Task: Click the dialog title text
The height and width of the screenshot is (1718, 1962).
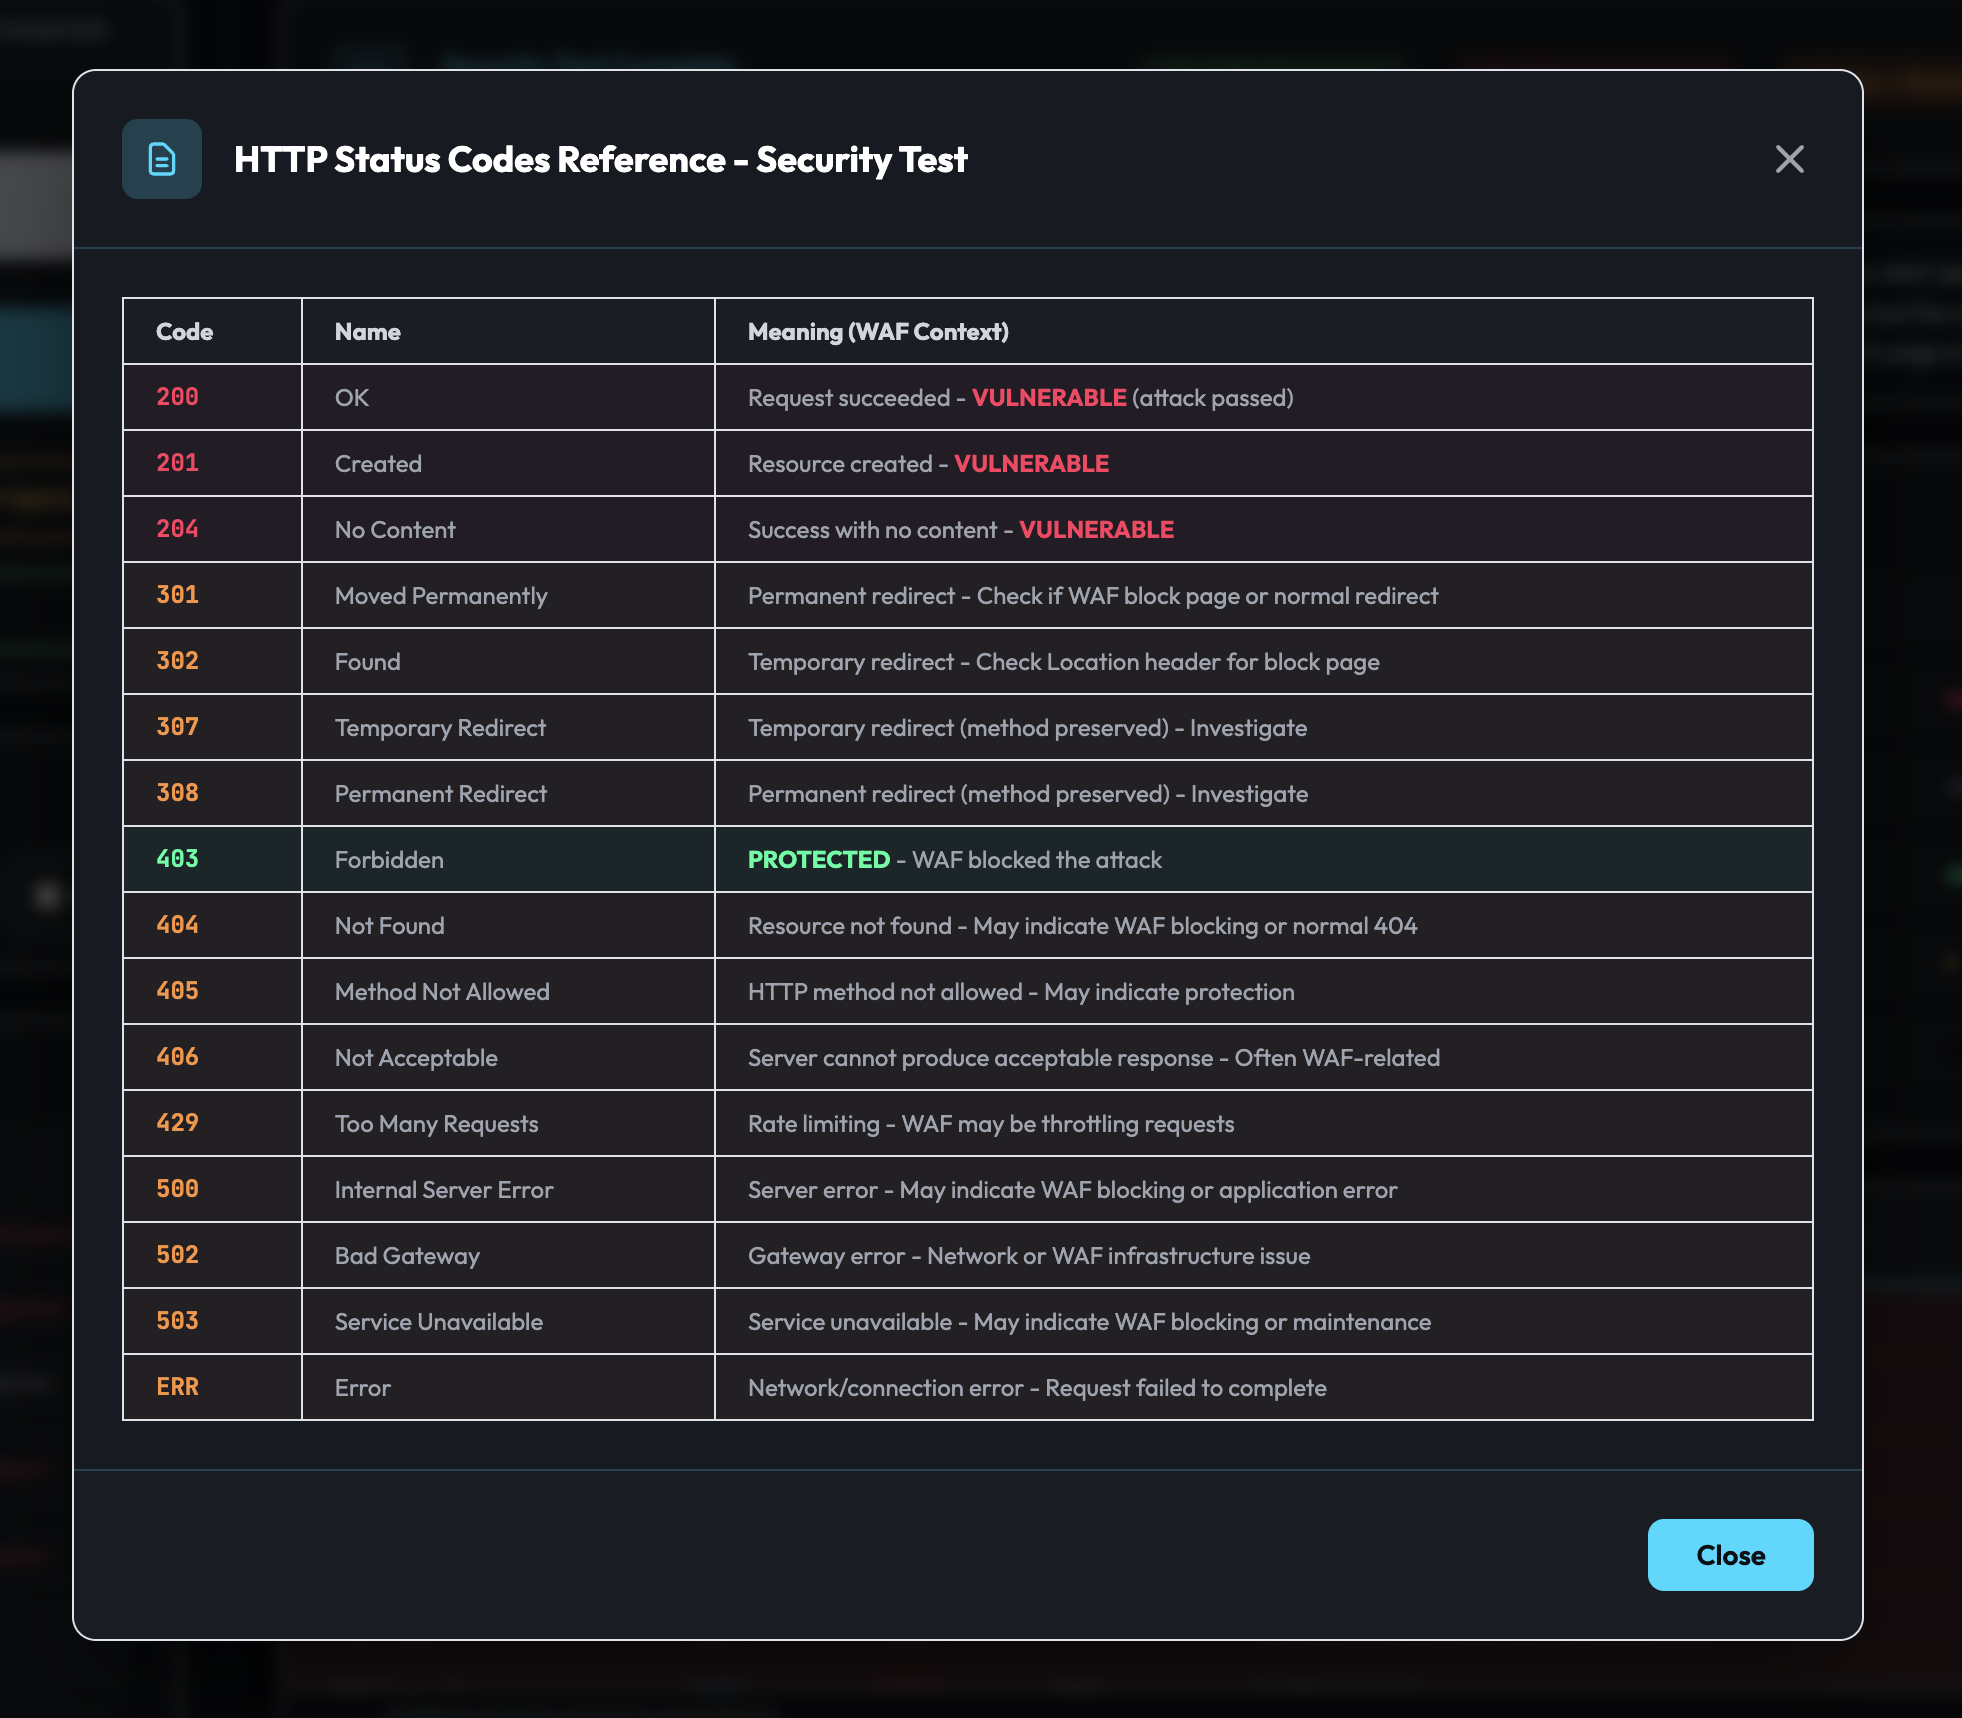Action: click(600, 160)
